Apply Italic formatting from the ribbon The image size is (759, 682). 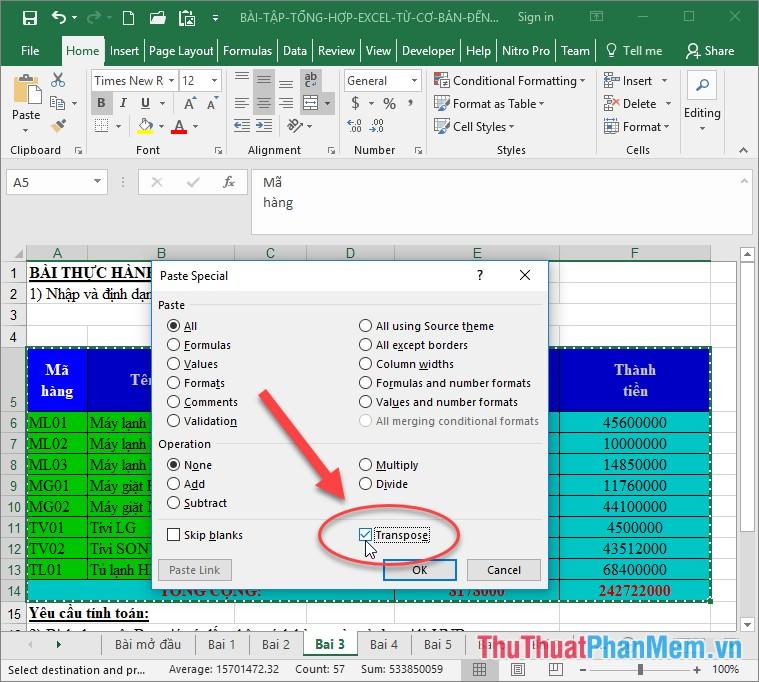pos(122,103)
